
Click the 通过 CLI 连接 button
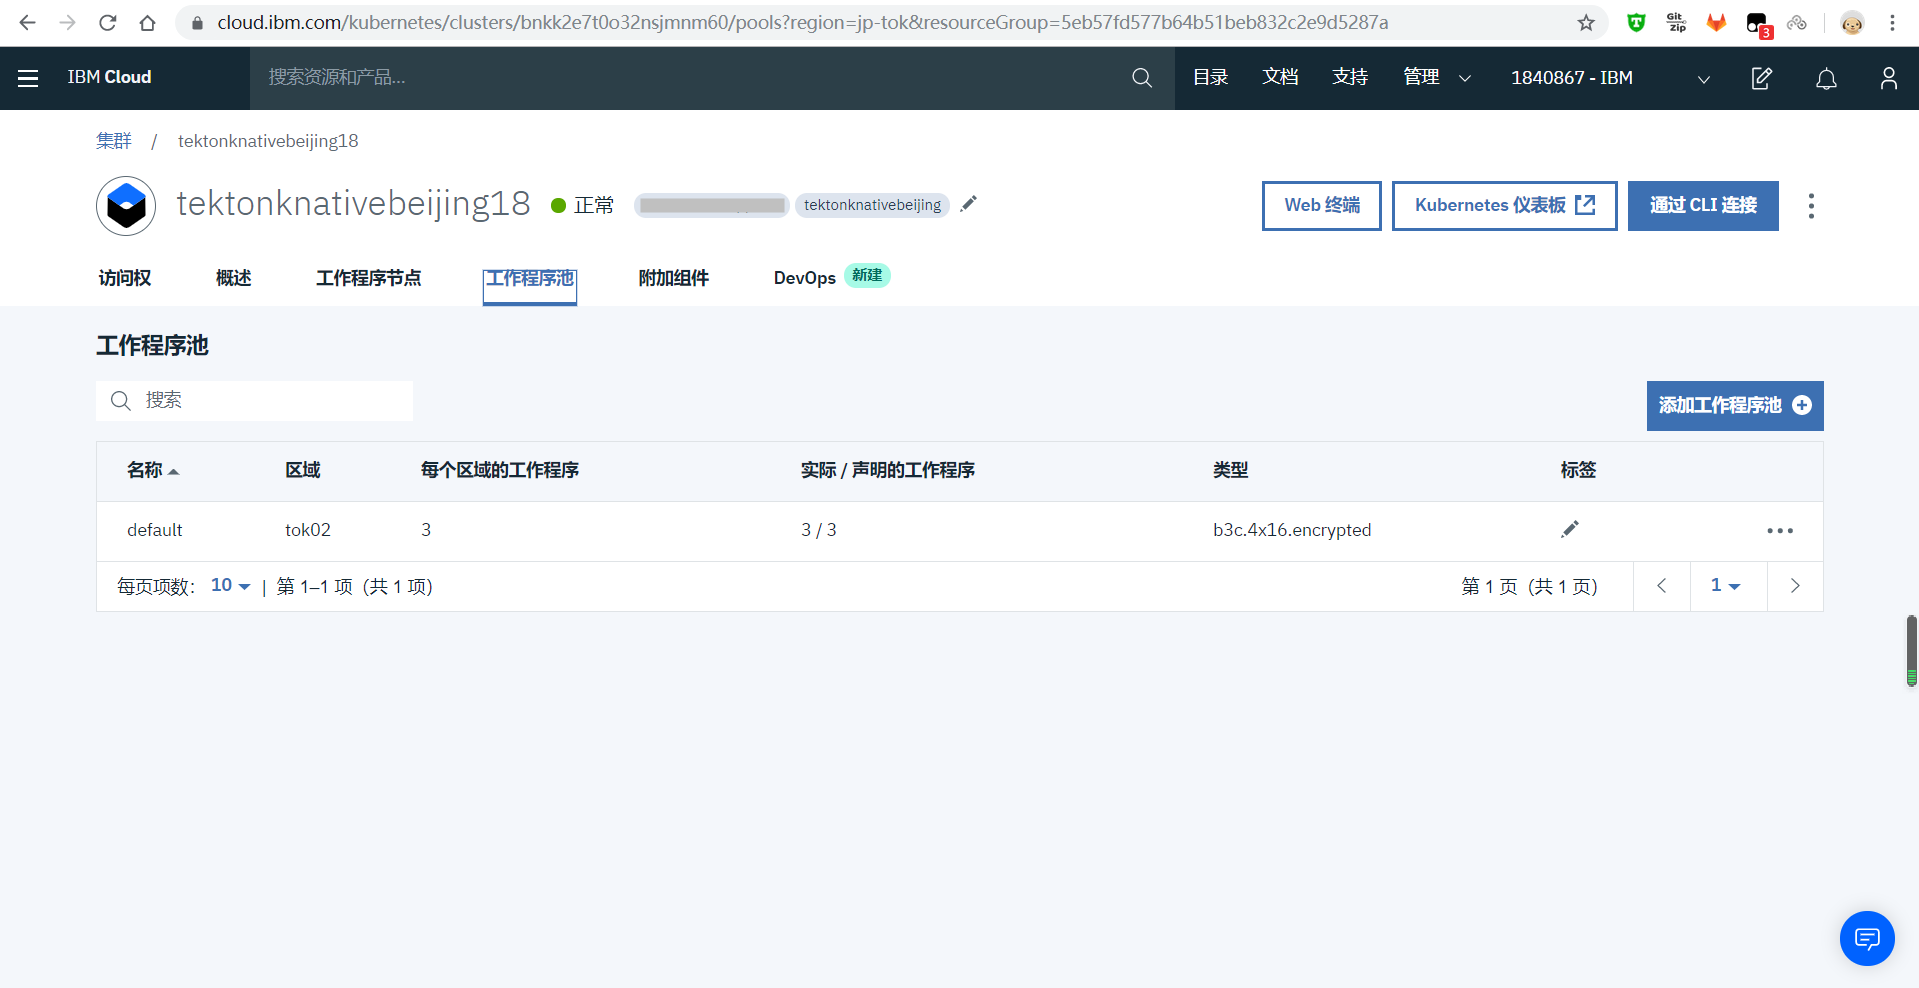[x=1703, y=206]
